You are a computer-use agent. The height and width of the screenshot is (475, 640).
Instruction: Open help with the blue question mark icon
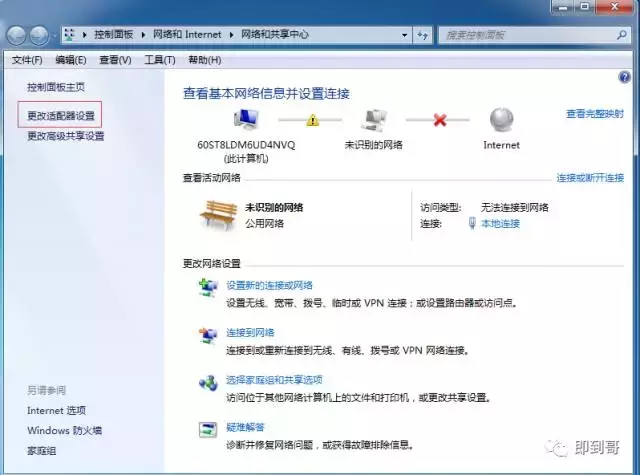coord(624,77)
